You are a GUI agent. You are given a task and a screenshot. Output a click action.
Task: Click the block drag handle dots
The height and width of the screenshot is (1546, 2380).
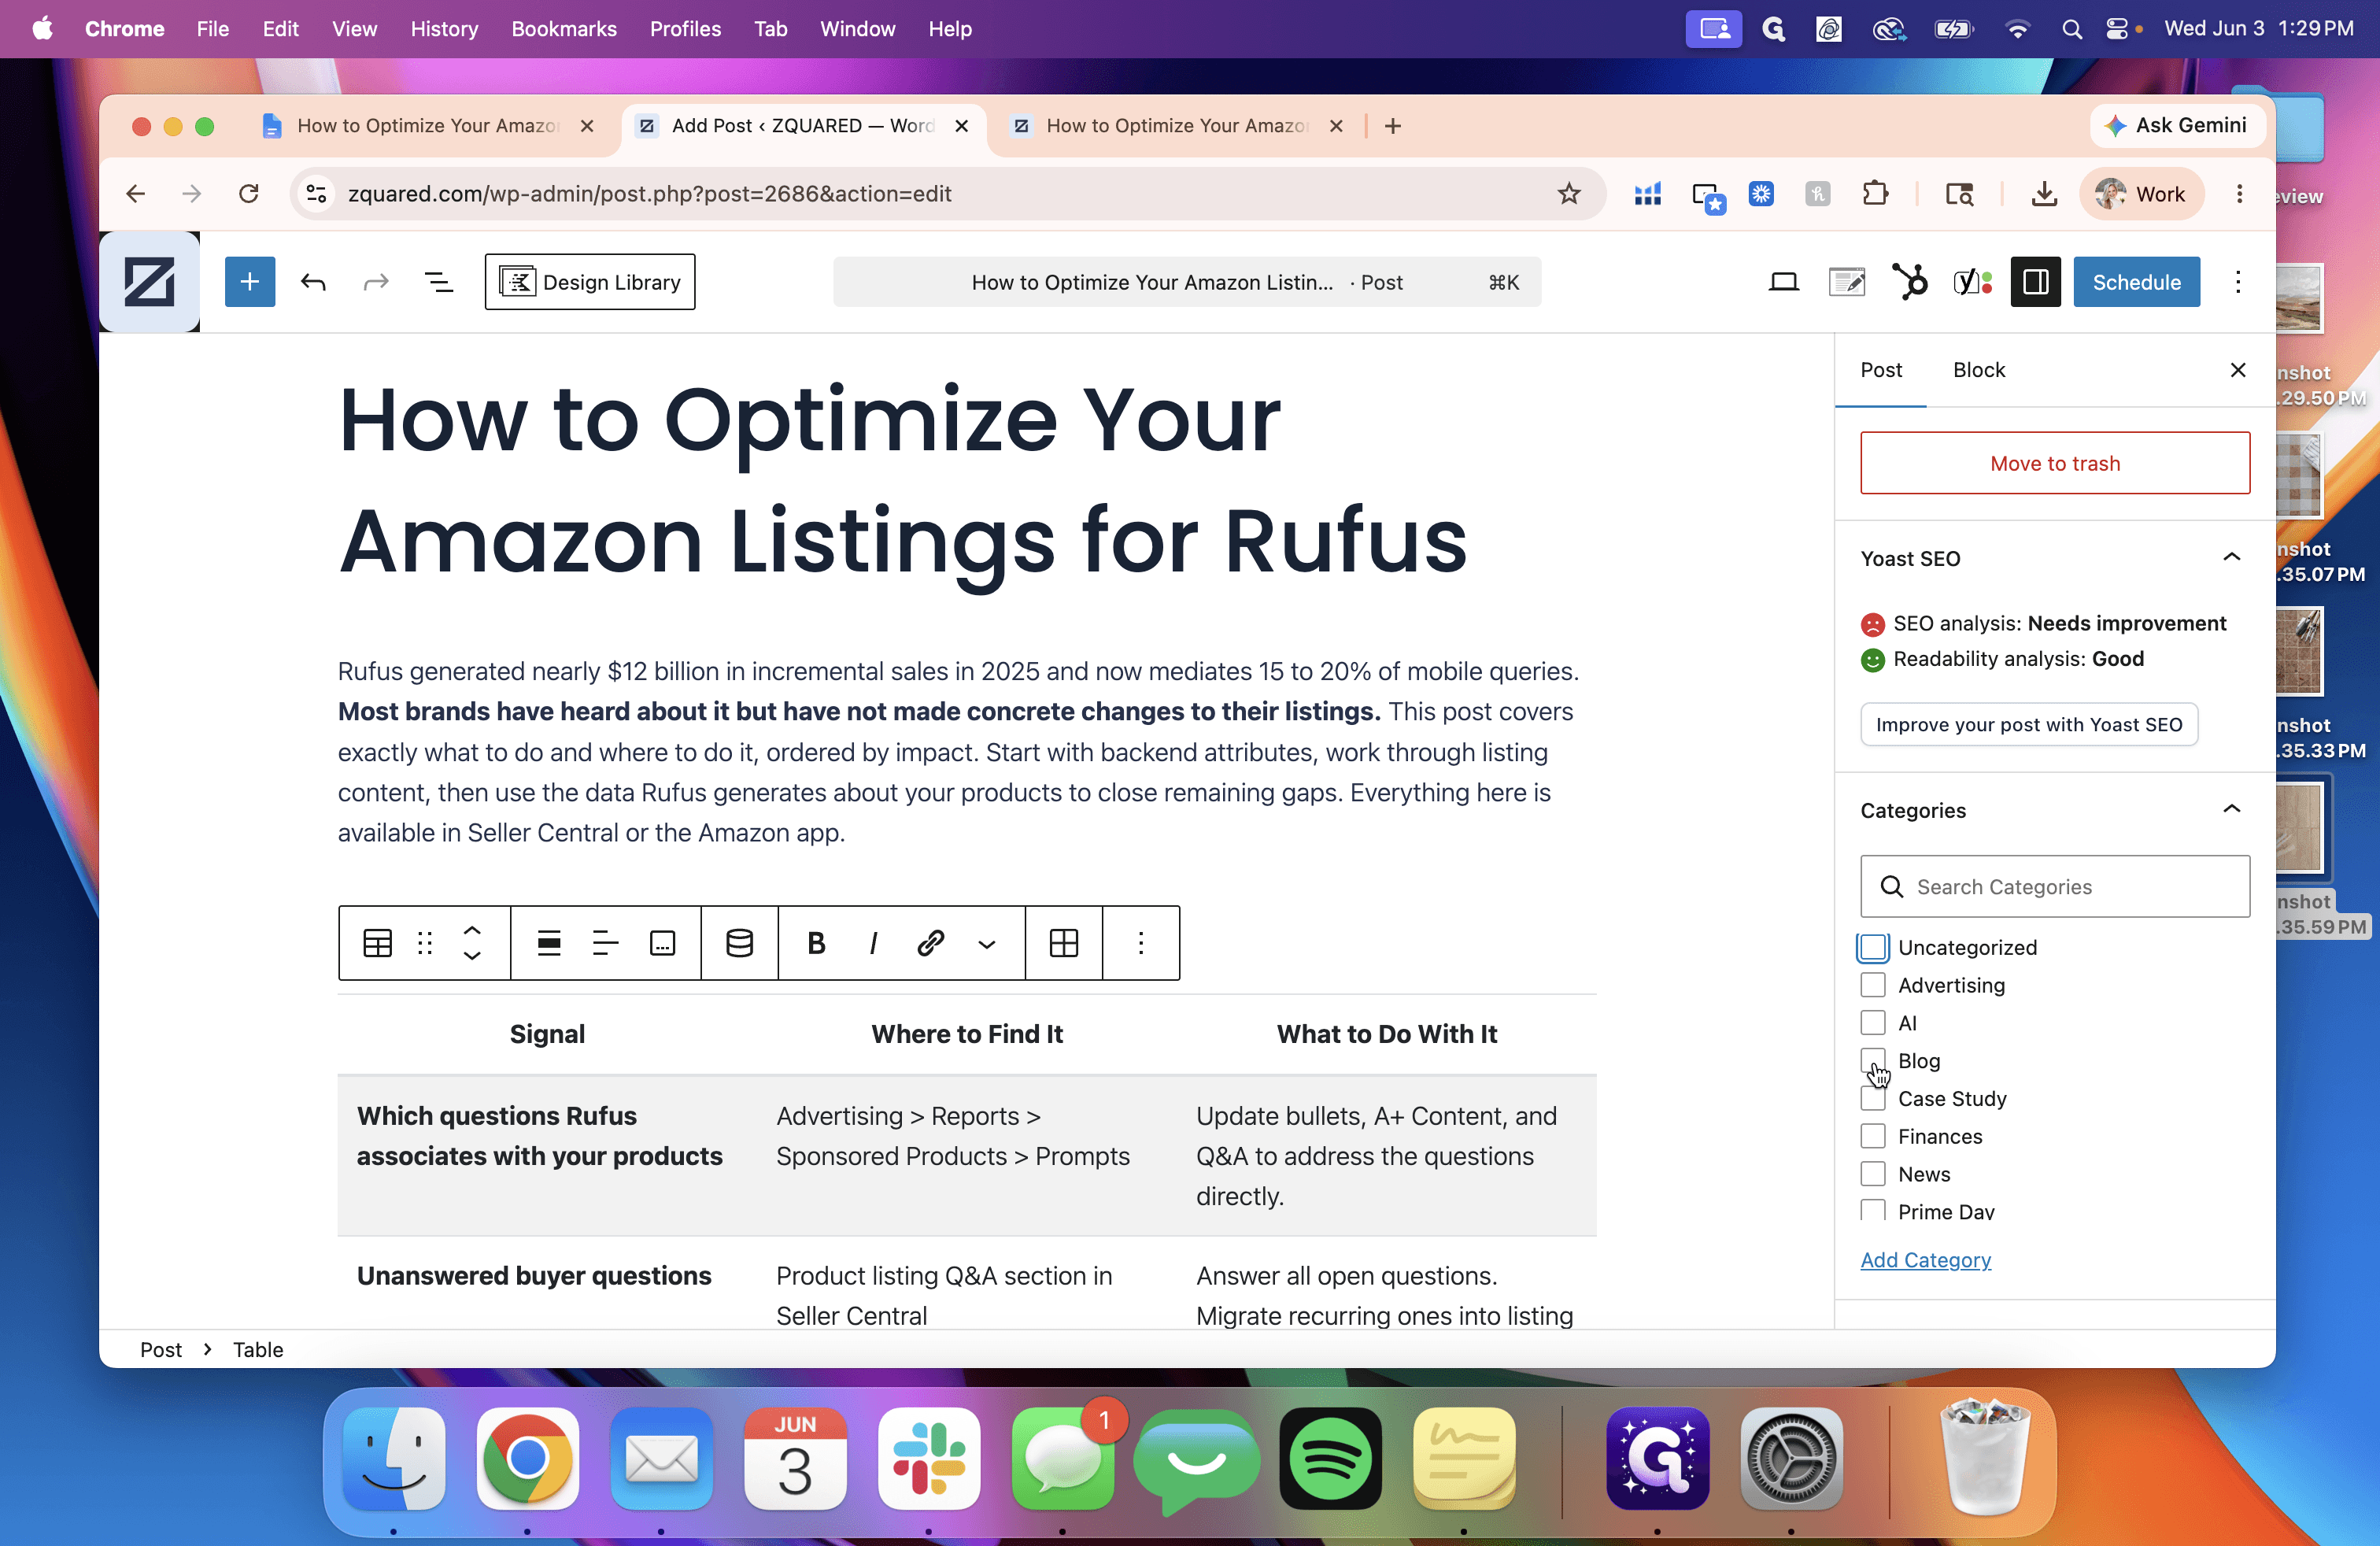tap(425, 943)
